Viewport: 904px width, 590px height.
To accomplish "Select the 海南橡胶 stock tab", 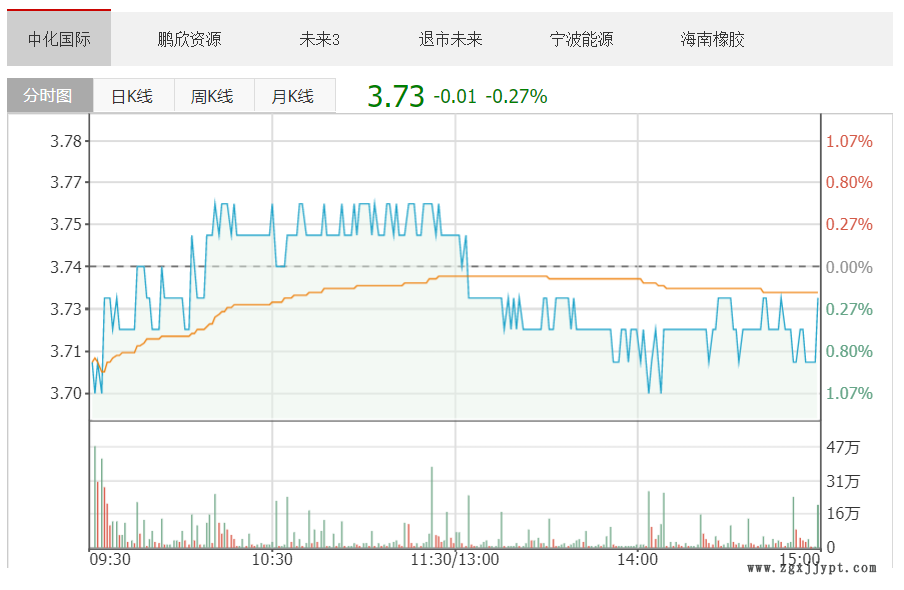I will pyautogui.click(x=712, y=39).
